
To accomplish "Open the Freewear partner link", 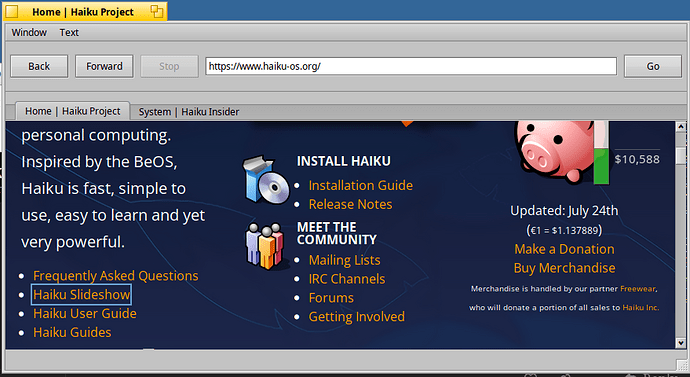I will tap(638, 289).
